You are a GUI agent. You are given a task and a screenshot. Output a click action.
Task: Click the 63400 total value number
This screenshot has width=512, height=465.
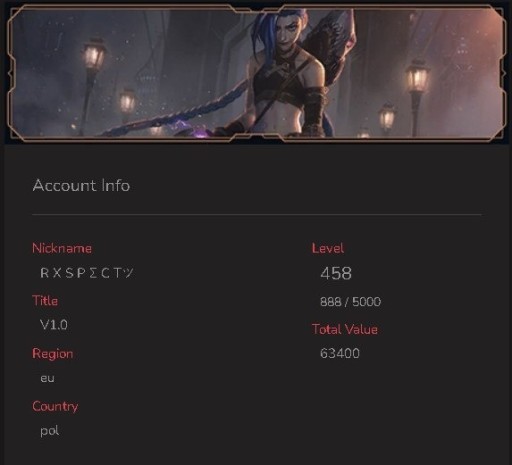pyautogui.click(x=340, y=353)
